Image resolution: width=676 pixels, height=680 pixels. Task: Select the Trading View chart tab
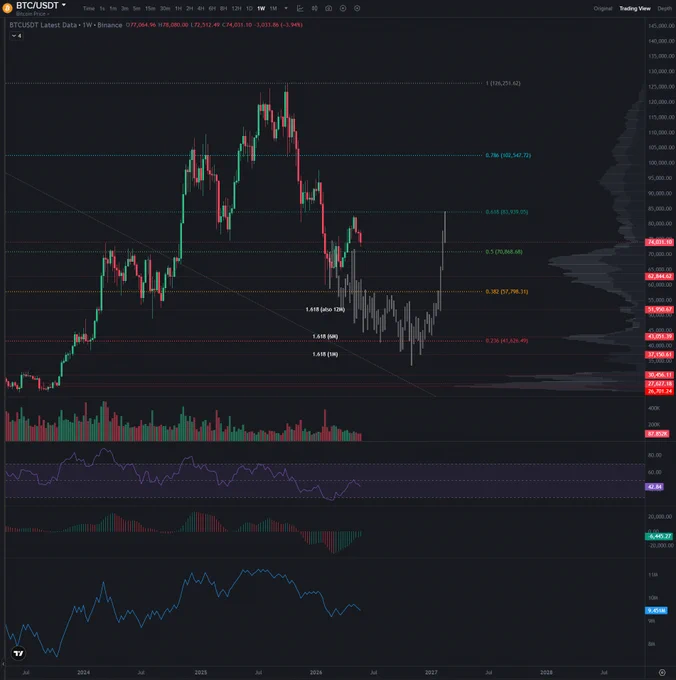pos(635,8)
